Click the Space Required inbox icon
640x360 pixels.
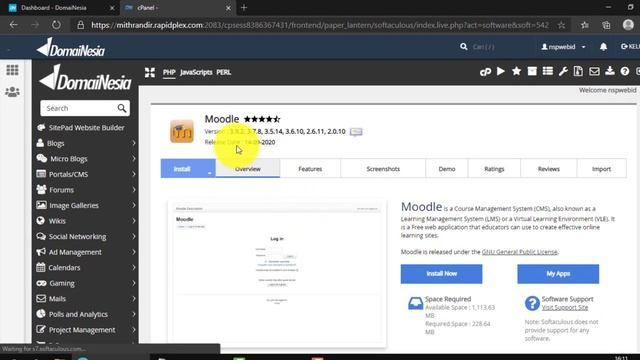(416, 303)
